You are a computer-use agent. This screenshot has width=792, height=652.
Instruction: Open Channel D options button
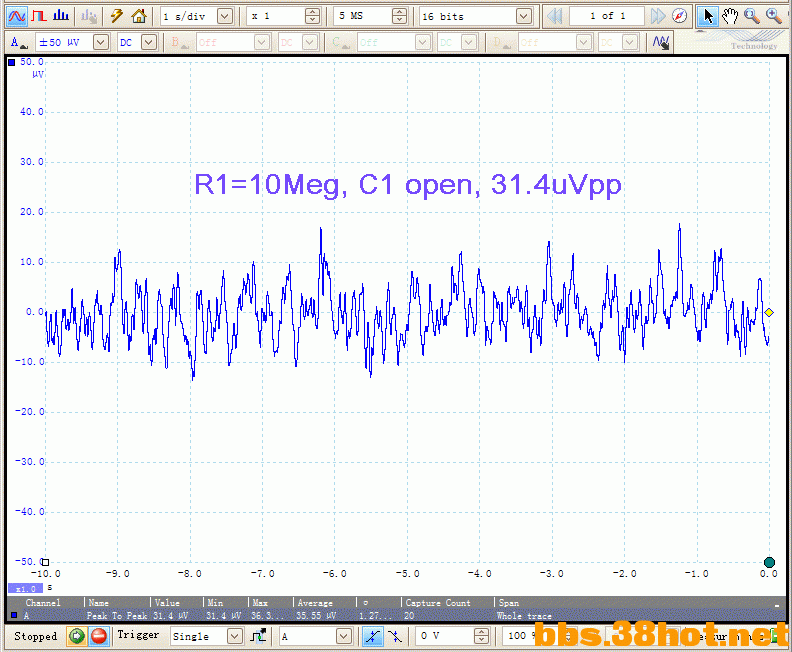coord(501,42)
